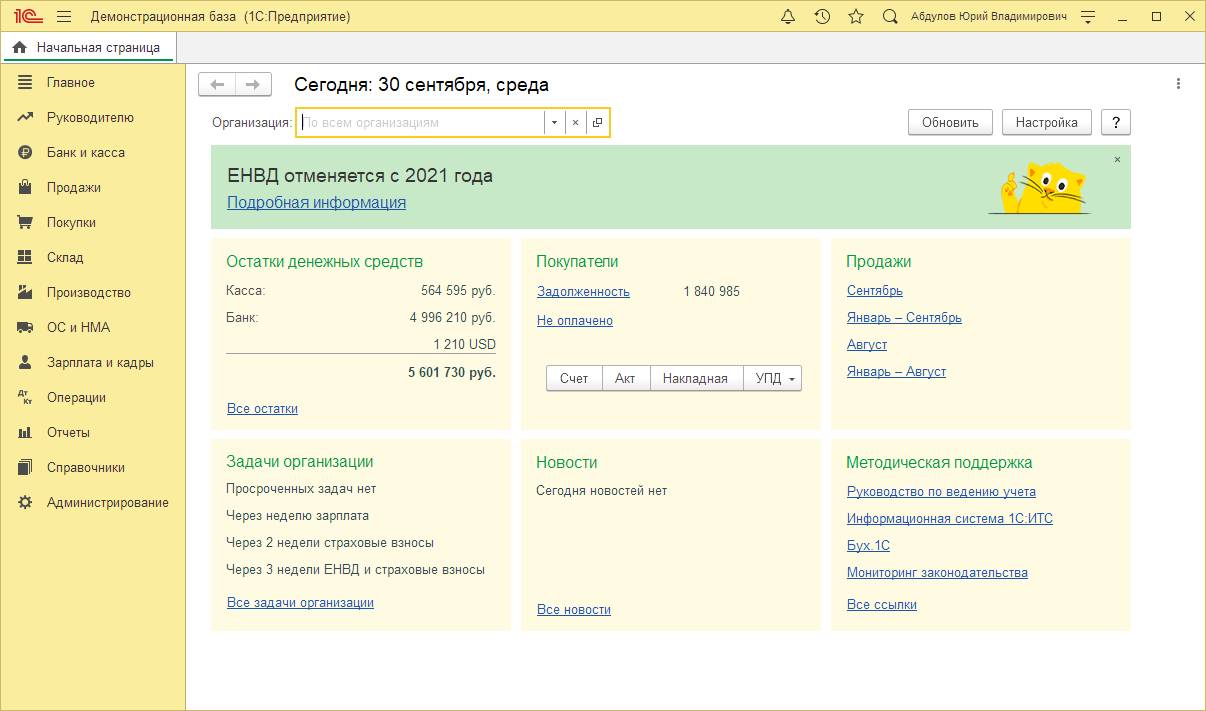
Task: Open the Август sales link
Action: point(867,345)
